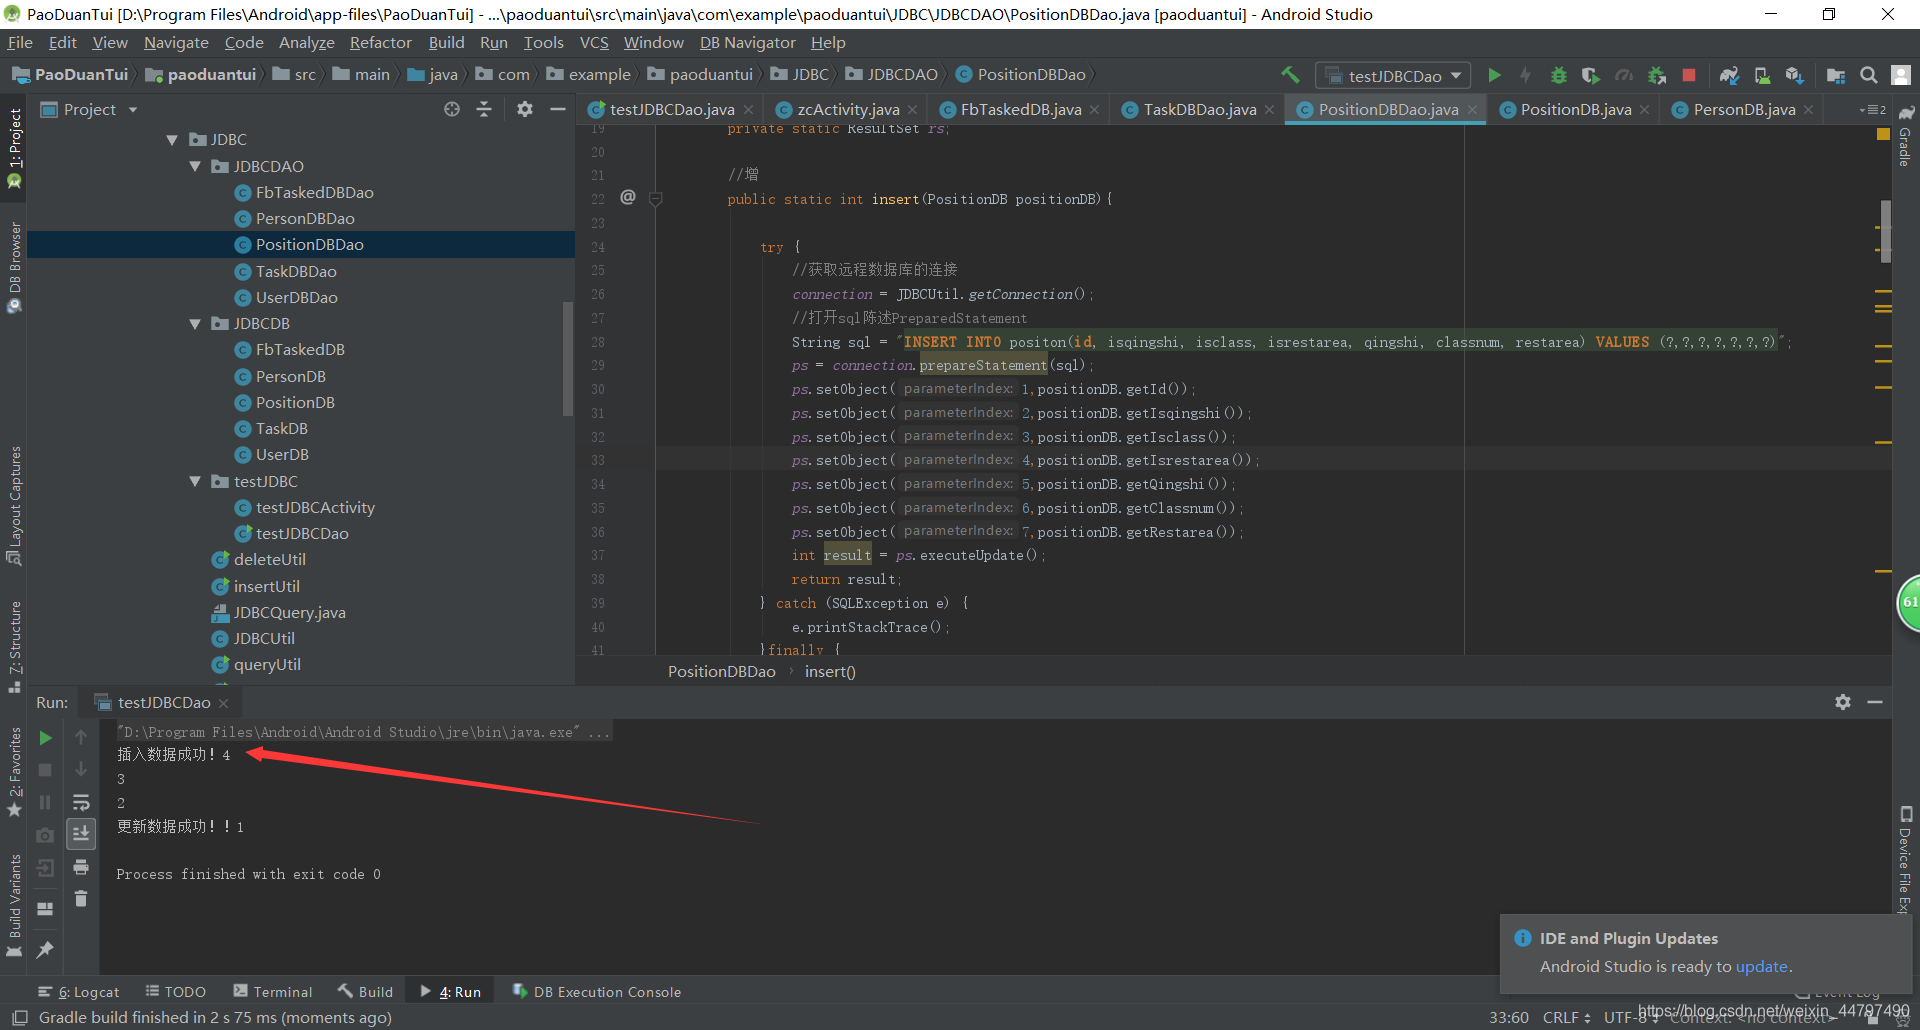1920x1030 pixels.
Task: Open the Navigate menu
Action: (x=176, y=43)
